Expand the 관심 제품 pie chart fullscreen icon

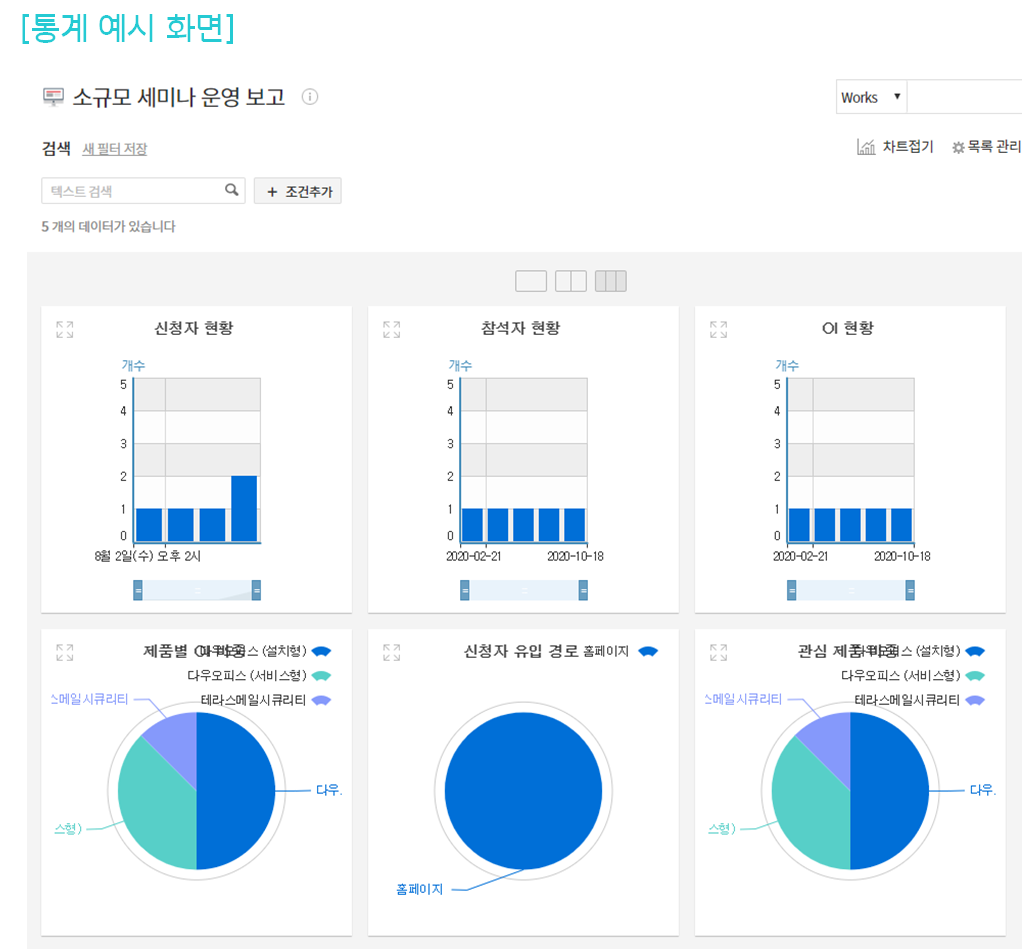pos(718,653)
